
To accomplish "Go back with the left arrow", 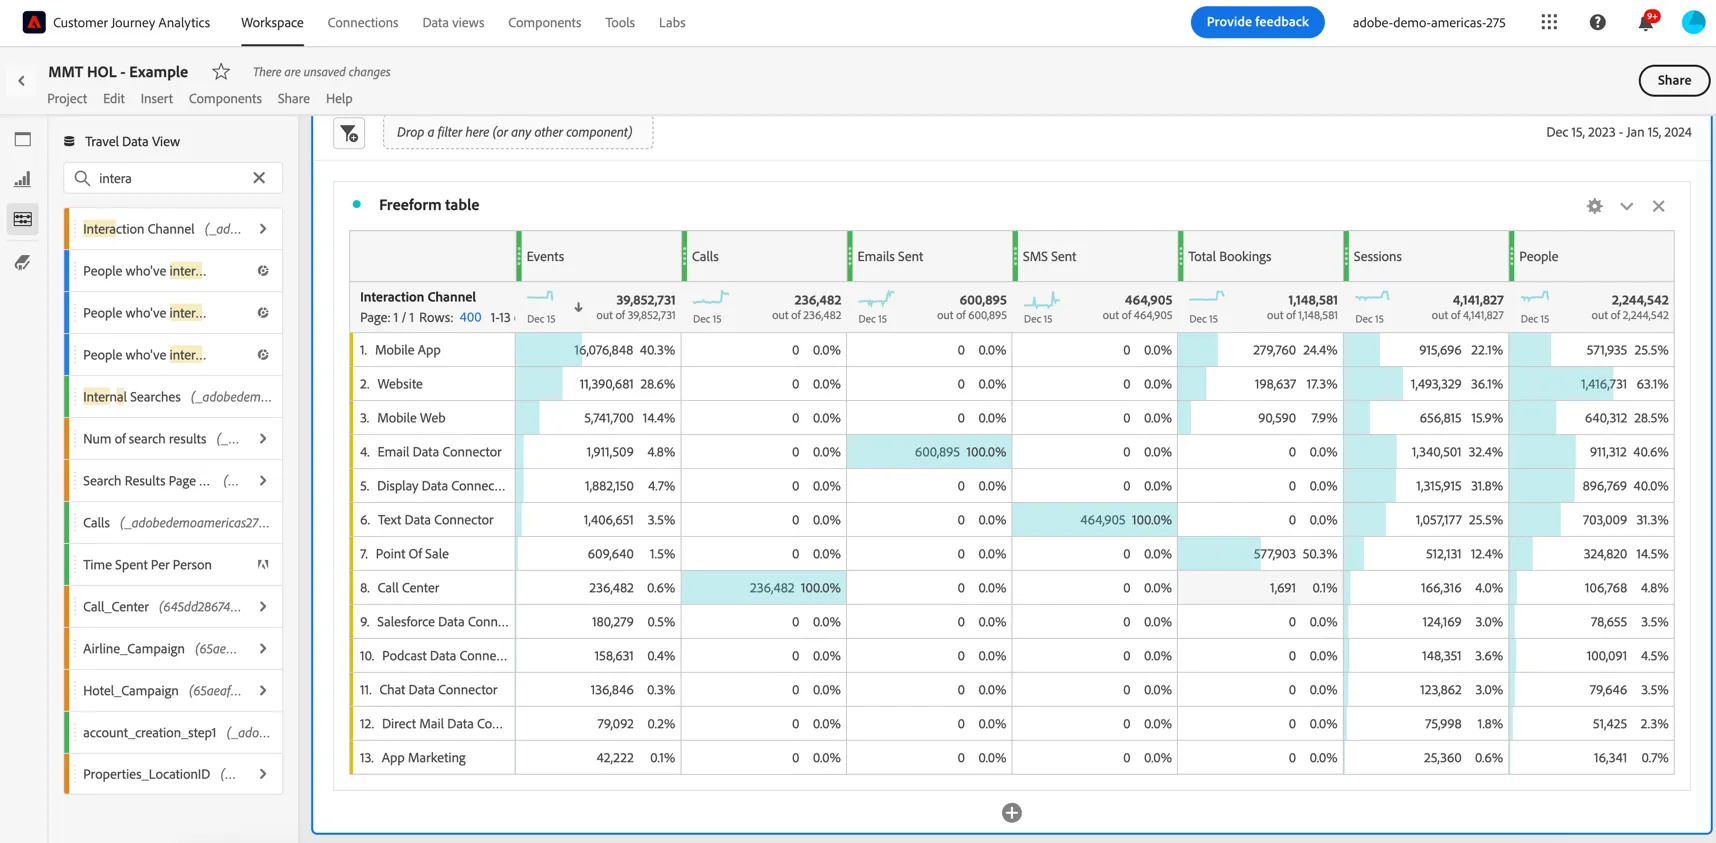I will pyautogui.click(x=21, y=81).
